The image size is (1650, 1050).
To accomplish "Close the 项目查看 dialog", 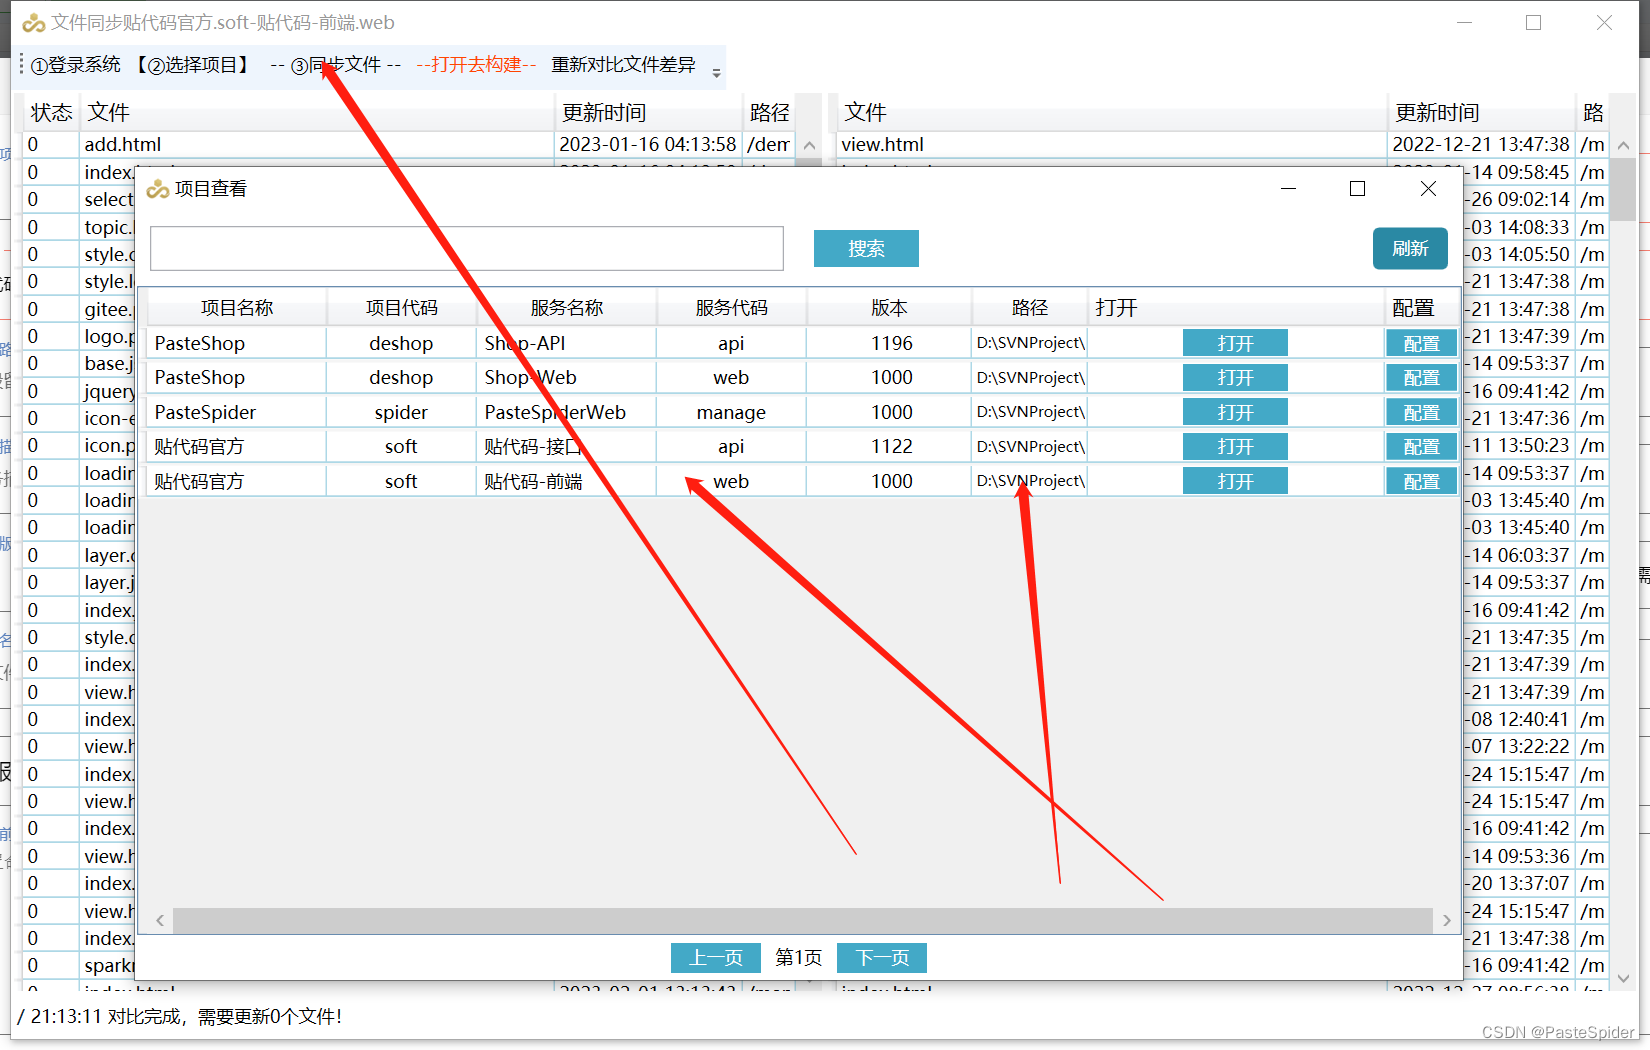I will tap(1428, 189).
